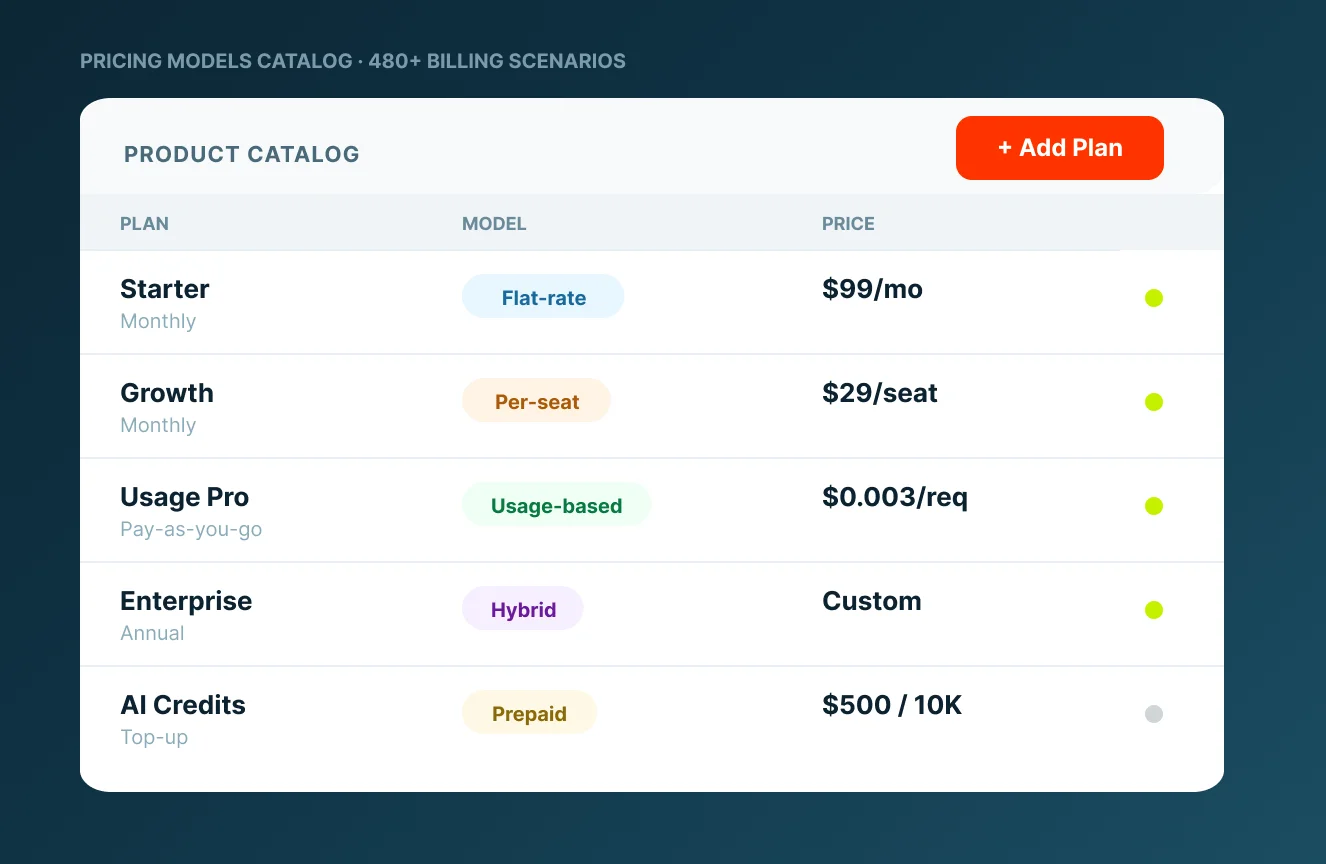This screenshot has width=1326, height=864.
Task: Select the Starter plan name
Action: click(165, 289)
